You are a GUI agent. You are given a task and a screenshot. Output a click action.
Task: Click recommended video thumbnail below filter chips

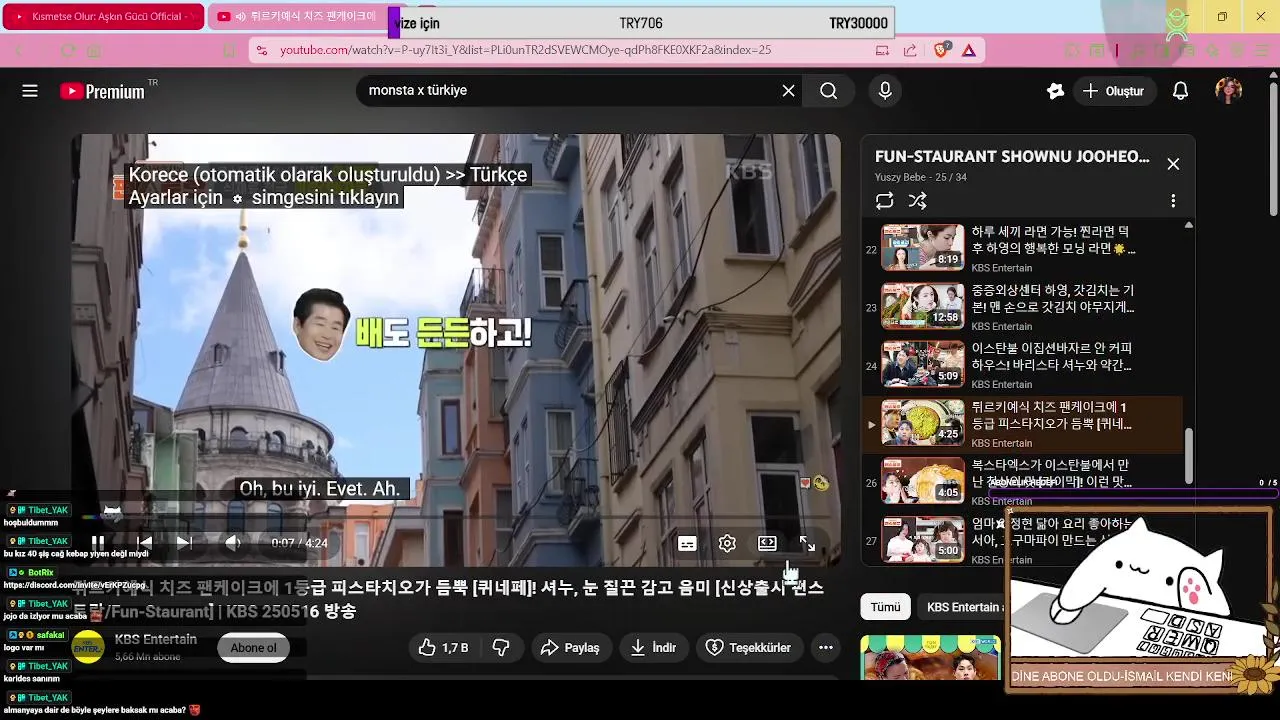click(x=930, y=657)
